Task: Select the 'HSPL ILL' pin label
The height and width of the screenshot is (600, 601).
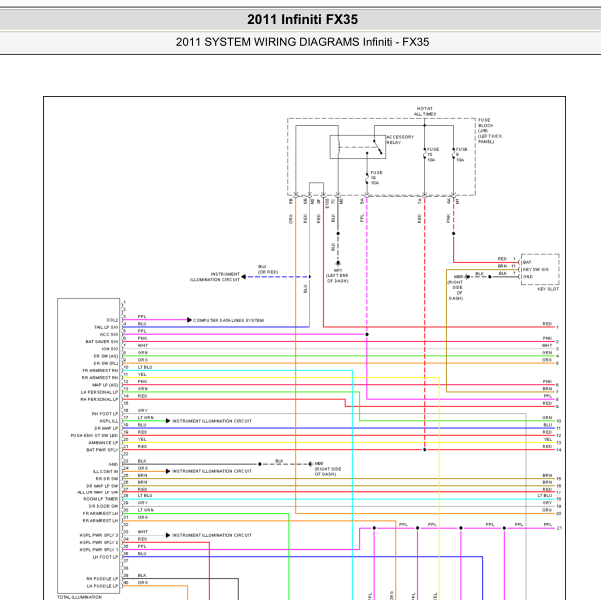Action: coord(109,421)
